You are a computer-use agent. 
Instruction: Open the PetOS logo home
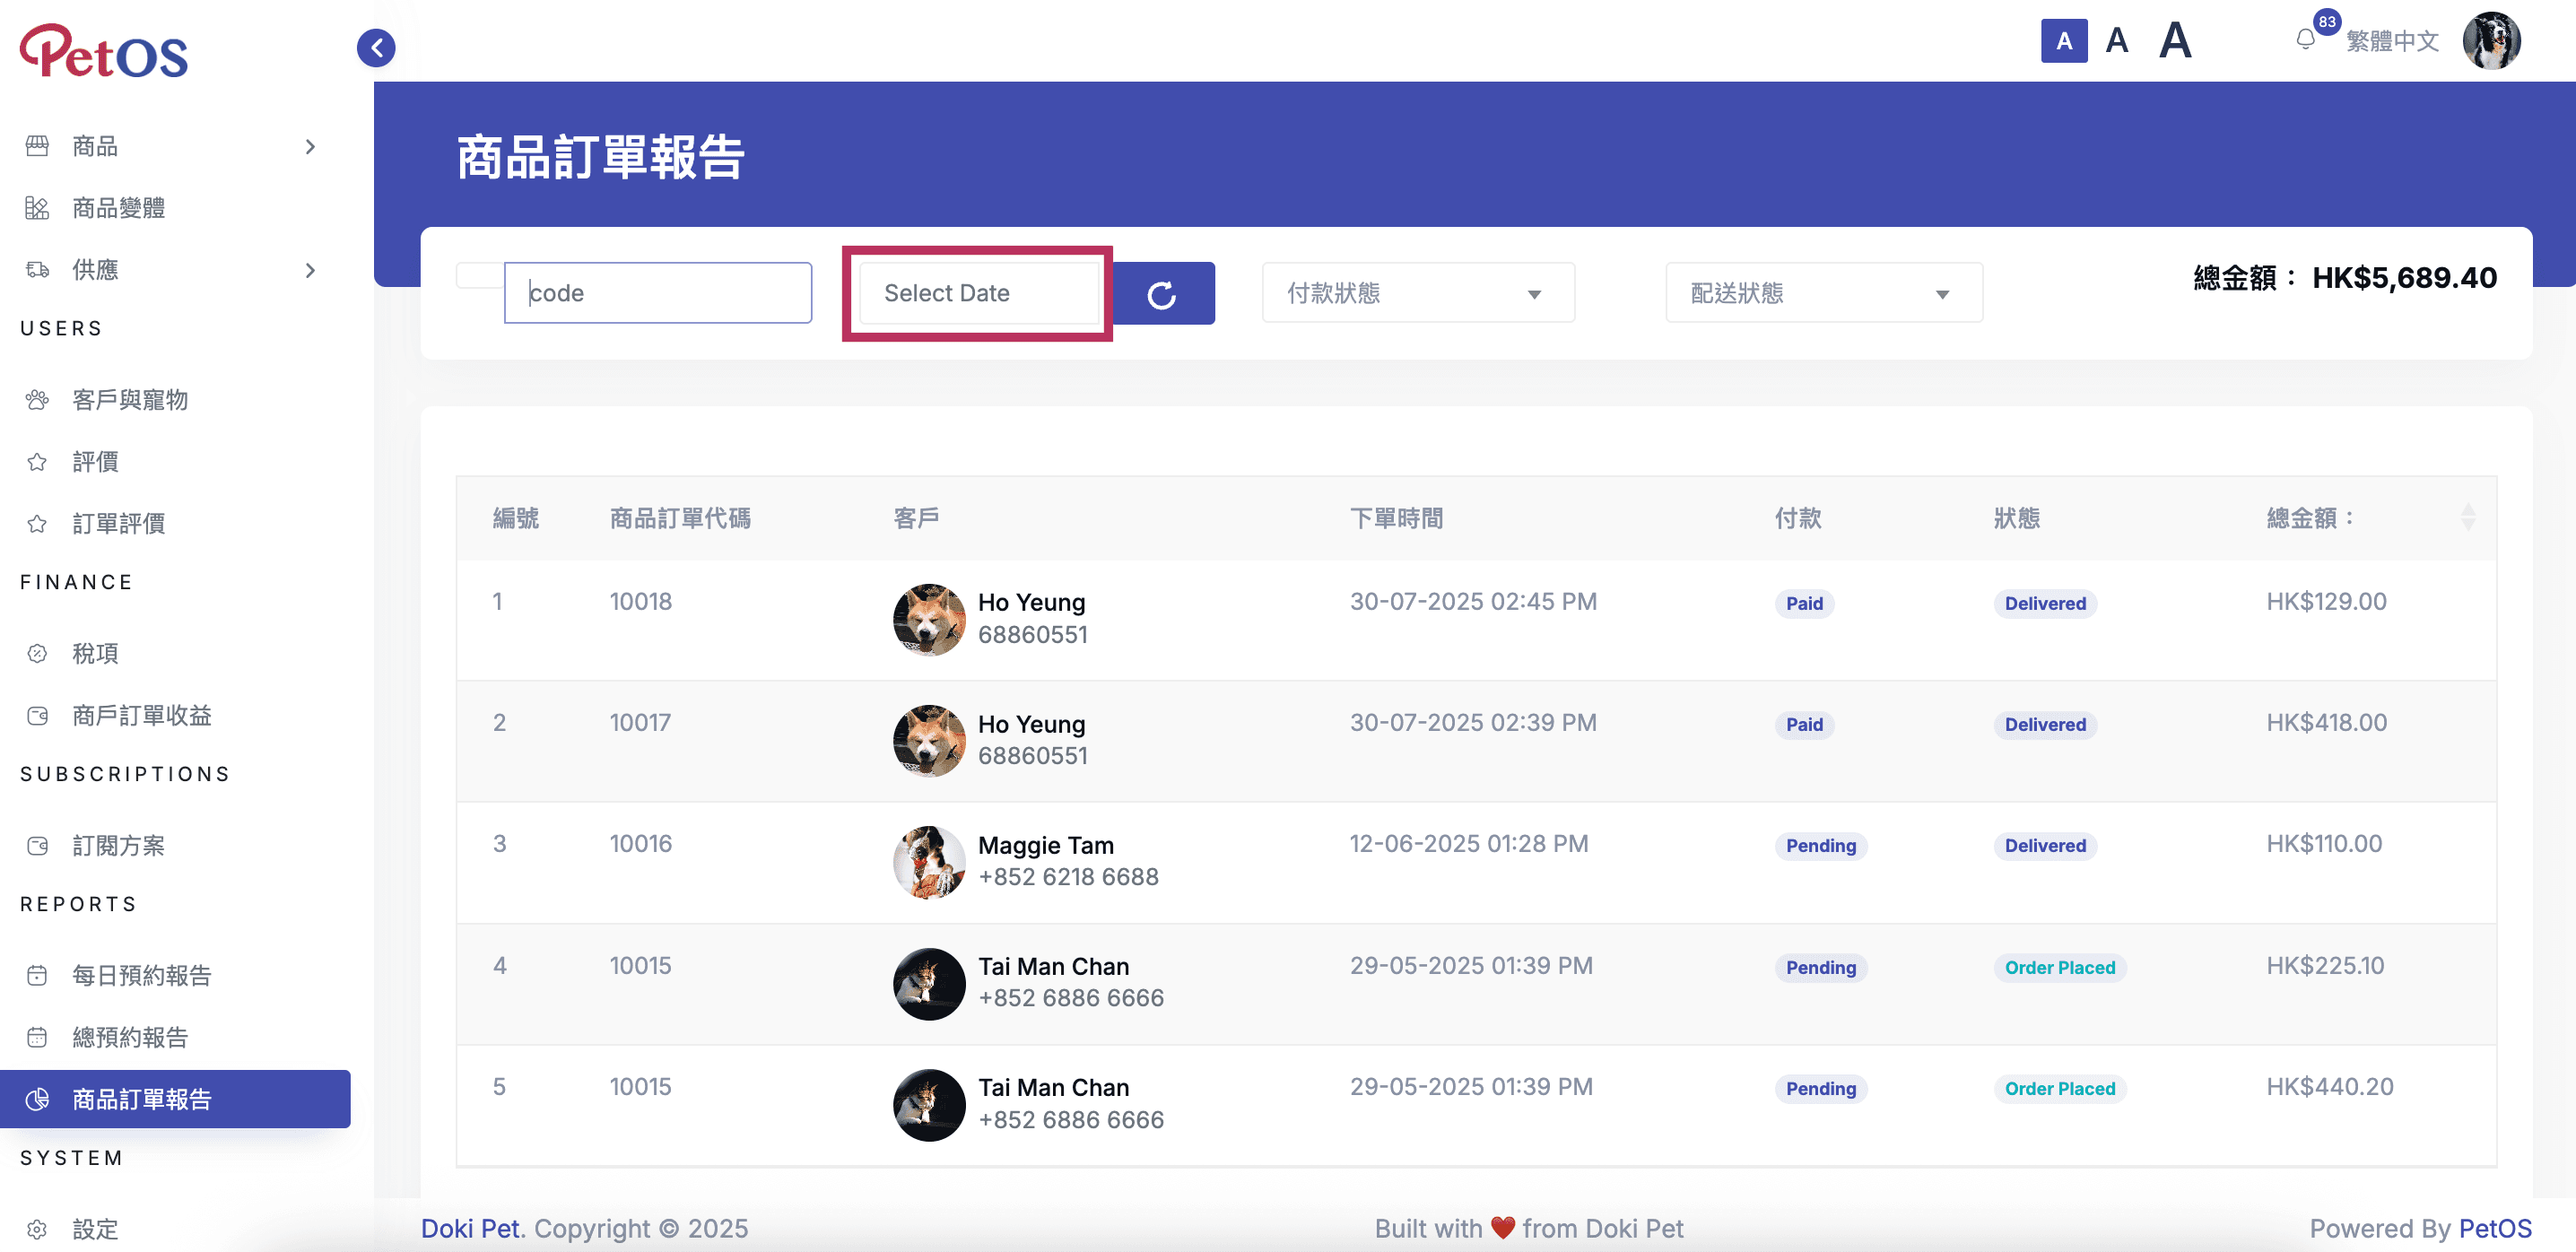tap(104, 51)
